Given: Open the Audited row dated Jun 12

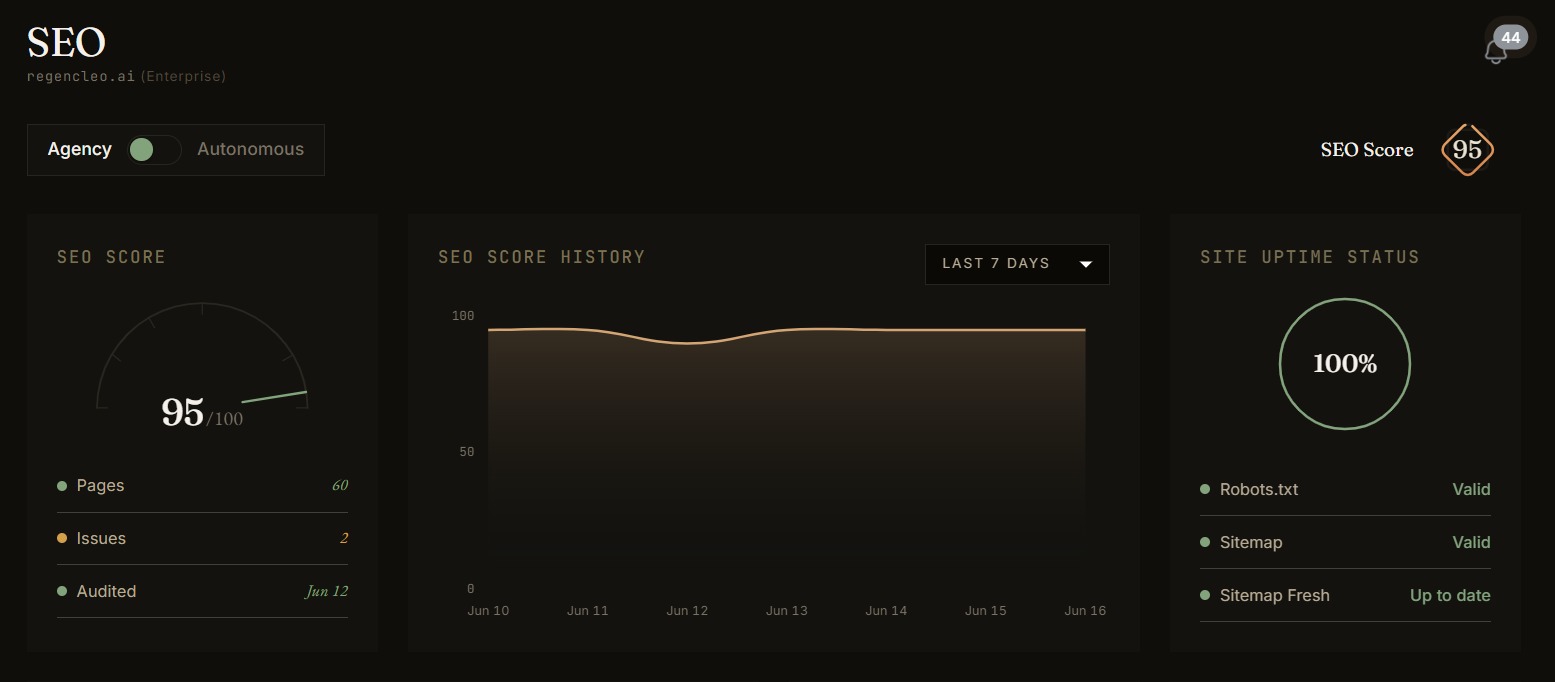Looking at the screenshot, I should point(202,592).
